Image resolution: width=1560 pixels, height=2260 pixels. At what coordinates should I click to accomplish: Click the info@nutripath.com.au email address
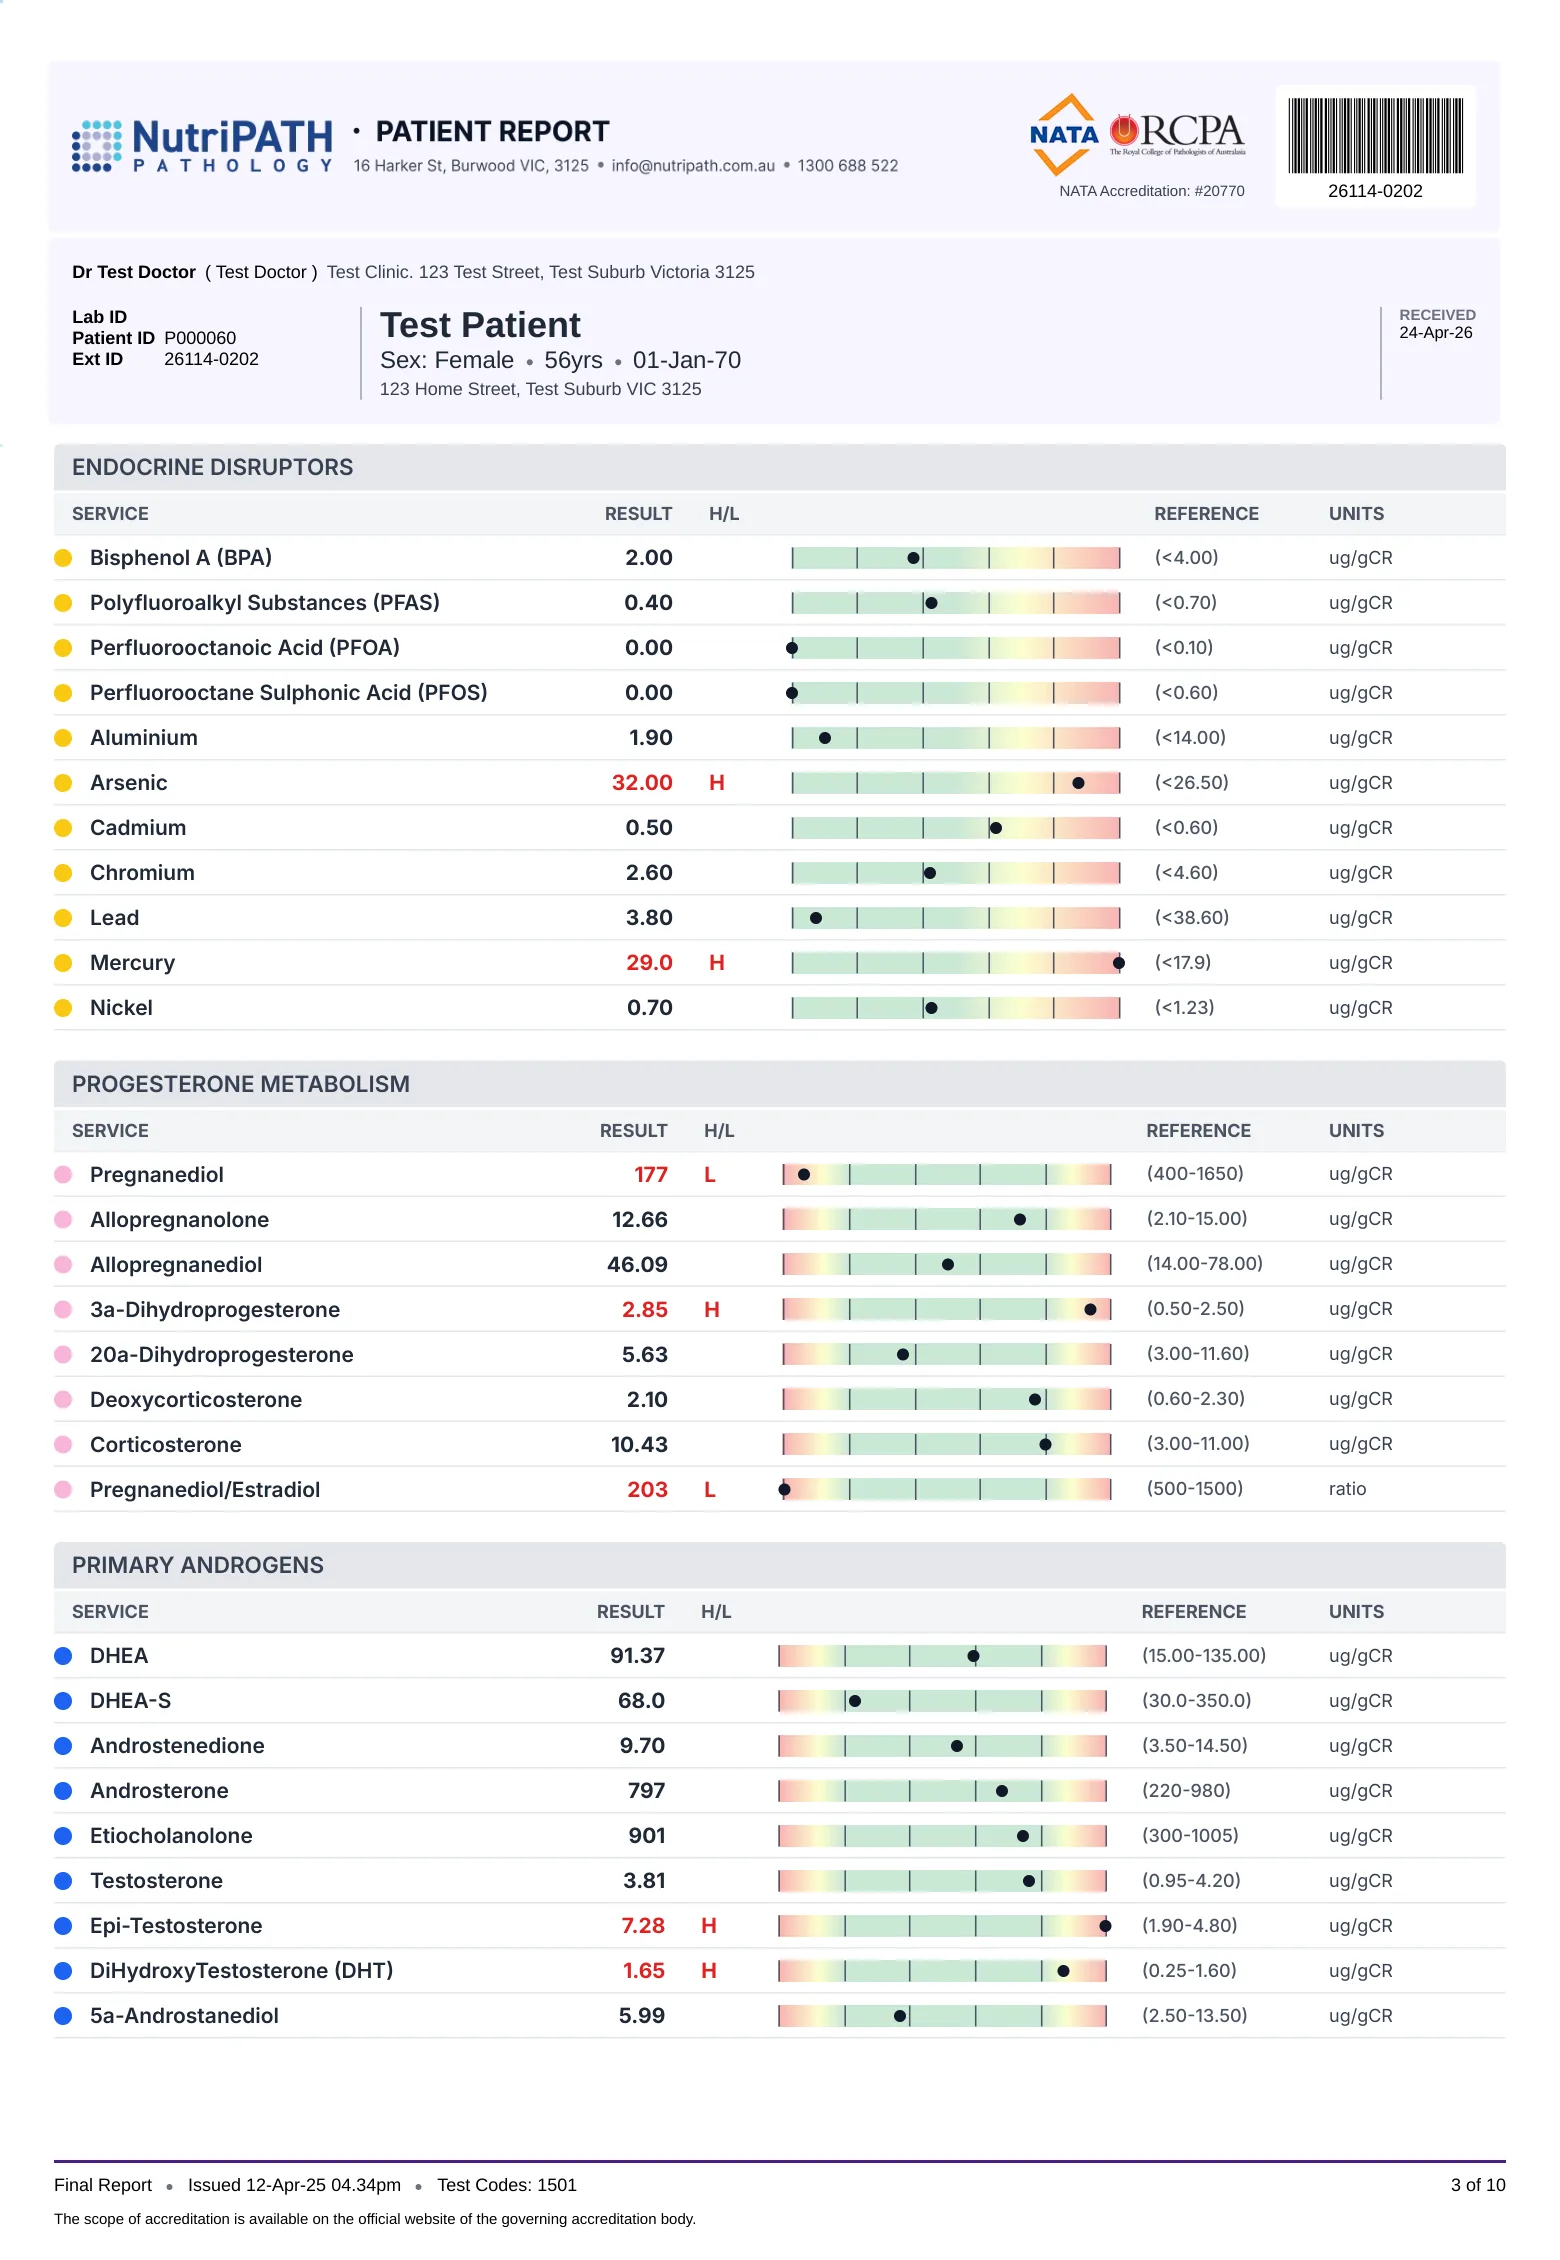click(x=693, y=166)
